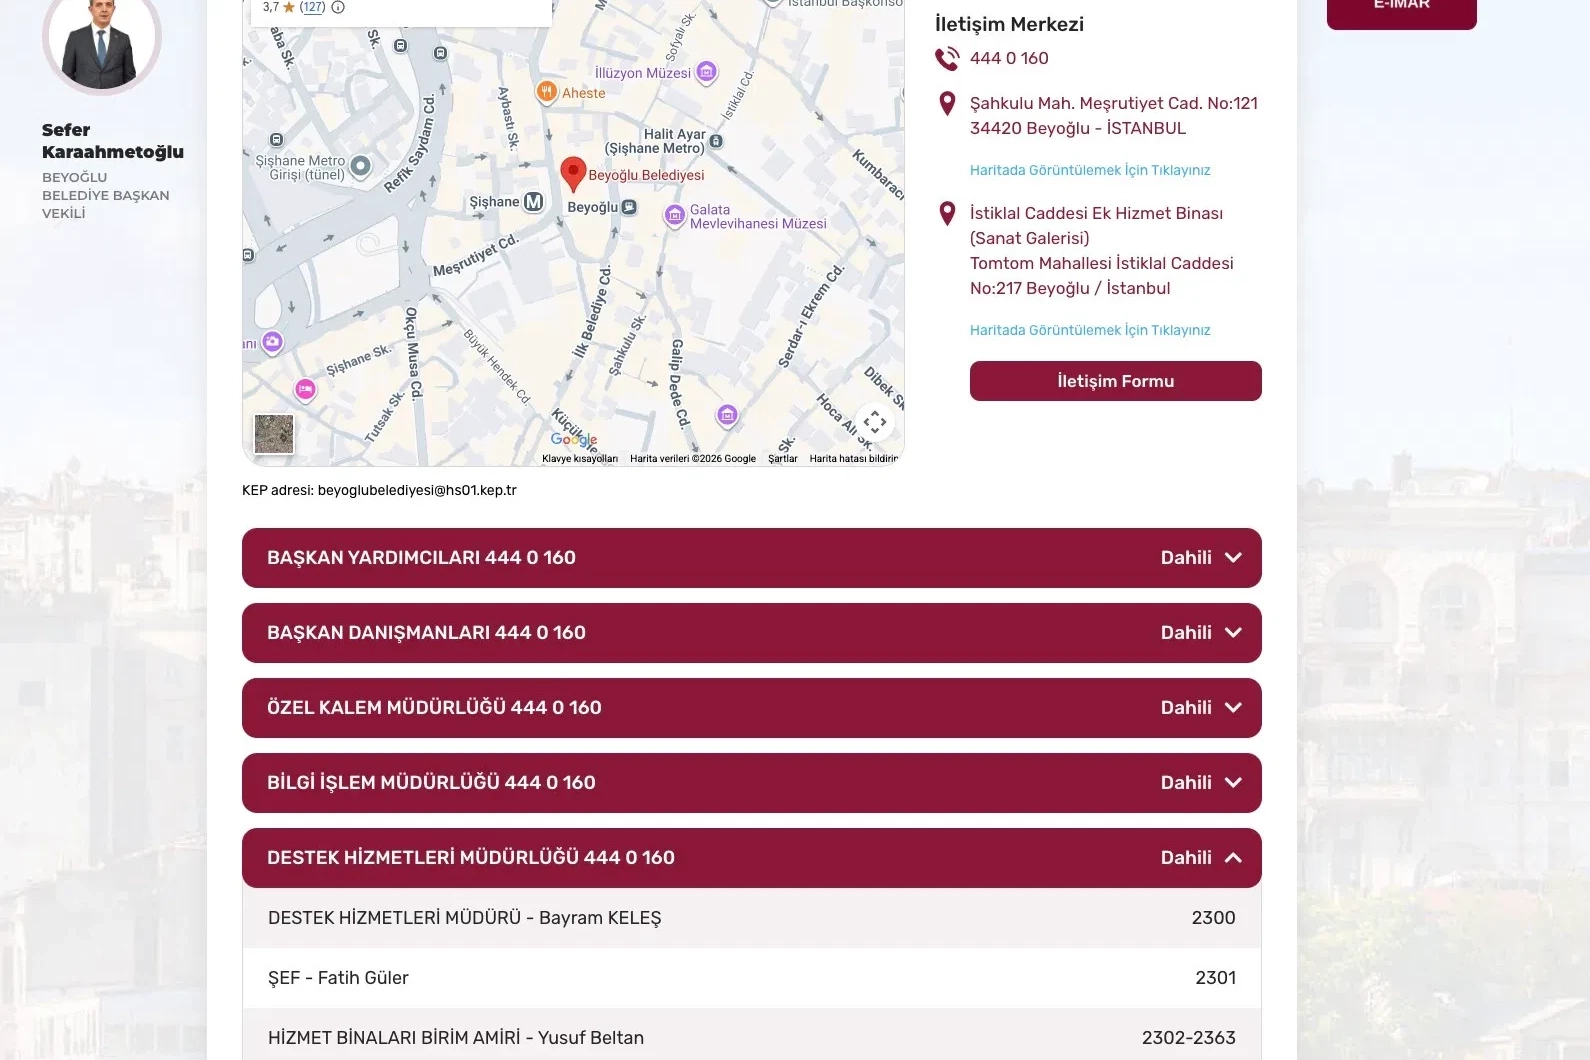Screen dimensions: 1590x1060
Task: Expand BİLGİ İŞLEM MÜDÜRLÜĞÜ section
Action: [x=752, y=783]
